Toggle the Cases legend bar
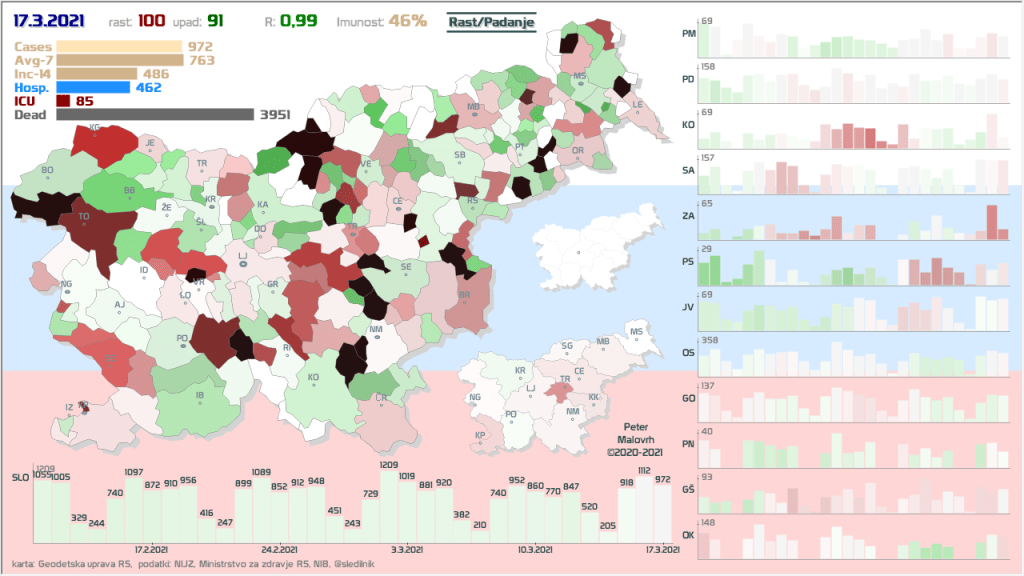Viewport: 1024px width, 576px height. [120, 46]
